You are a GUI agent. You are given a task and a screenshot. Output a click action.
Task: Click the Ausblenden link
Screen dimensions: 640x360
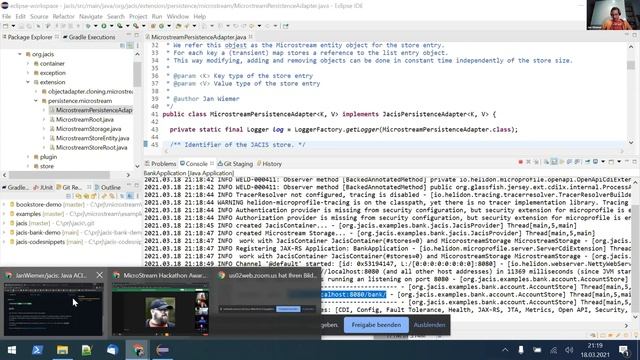tap(429, 325)
